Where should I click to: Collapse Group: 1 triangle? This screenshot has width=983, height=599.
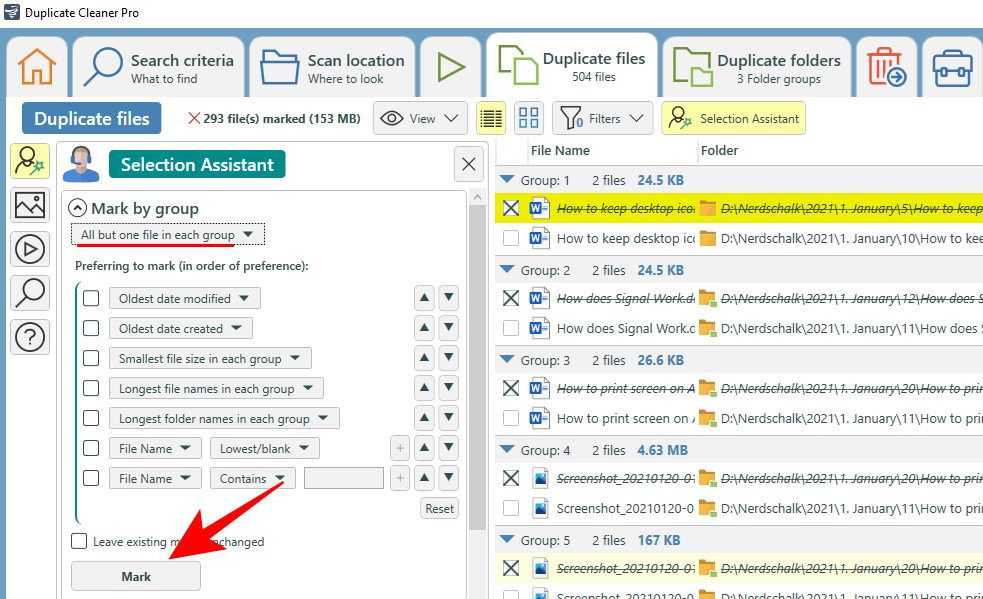pos(507,180)
